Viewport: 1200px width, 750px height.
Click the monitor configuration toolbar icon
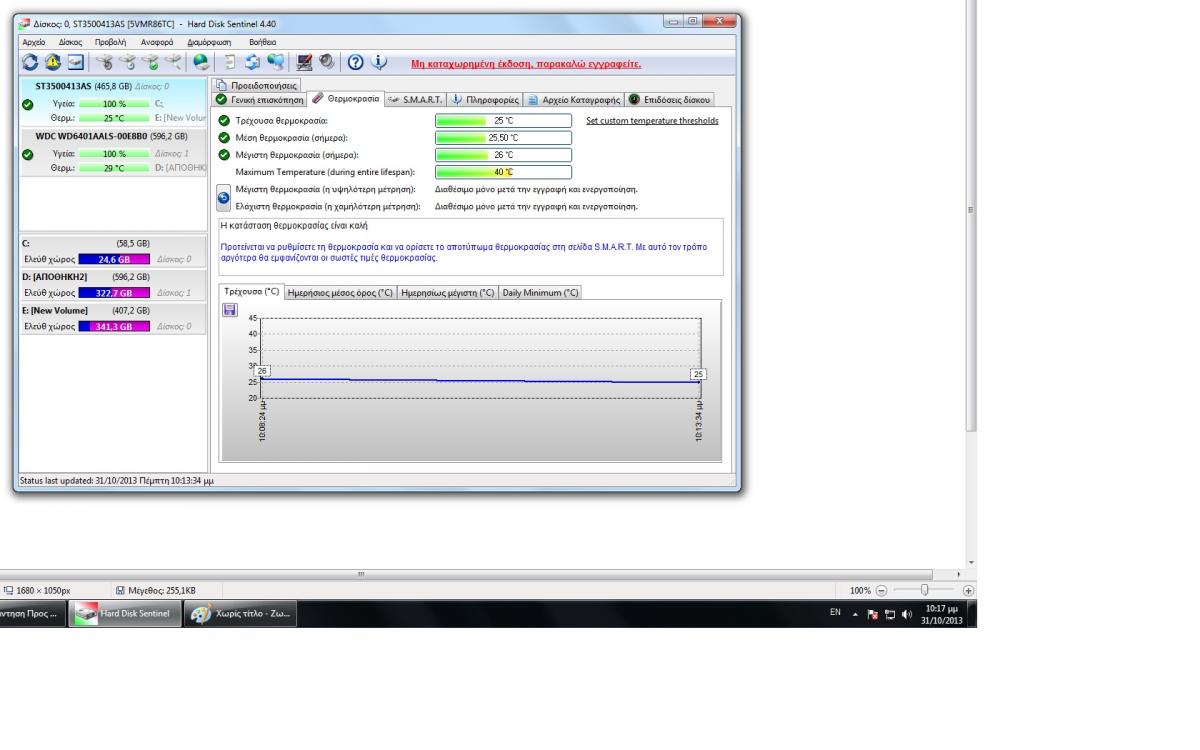click(x=305, y=62)
